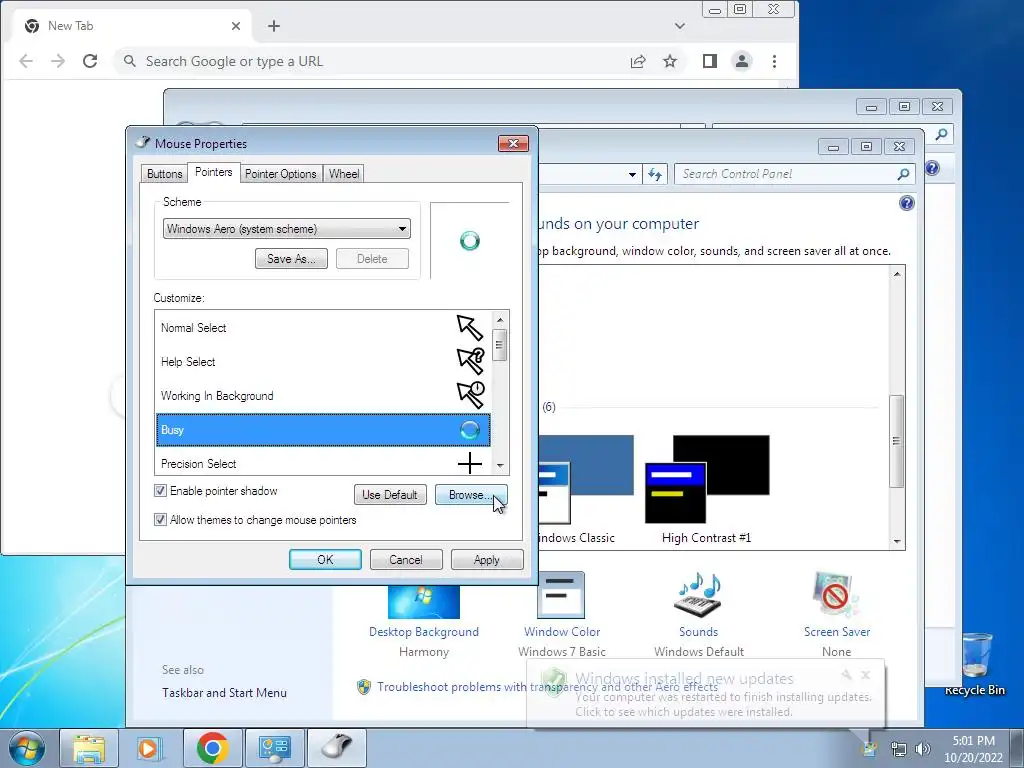Click the Save As... button

[291, 259]
